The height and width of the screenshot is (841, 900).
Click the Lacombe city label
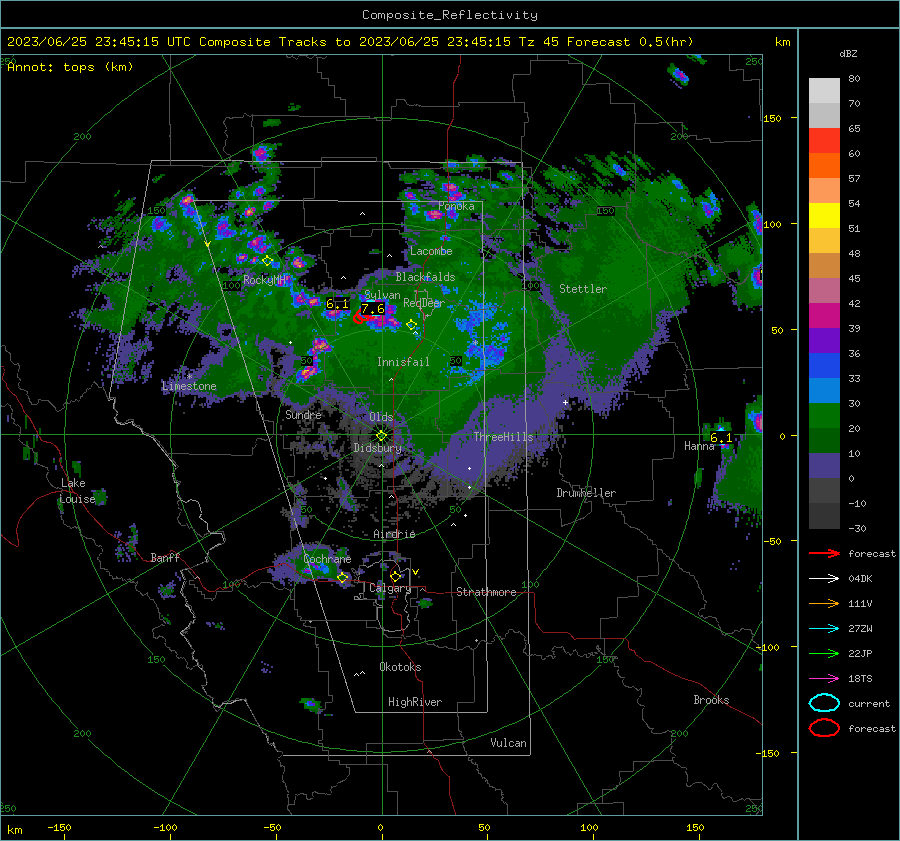coord(431,251)
